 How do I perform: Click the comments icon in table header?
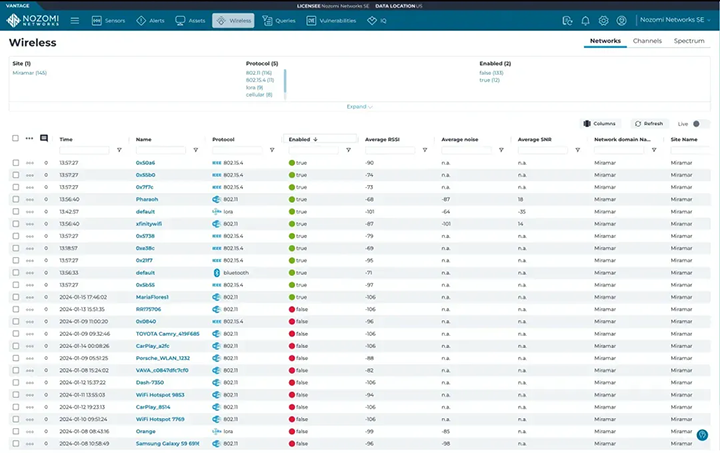(44, 139)
